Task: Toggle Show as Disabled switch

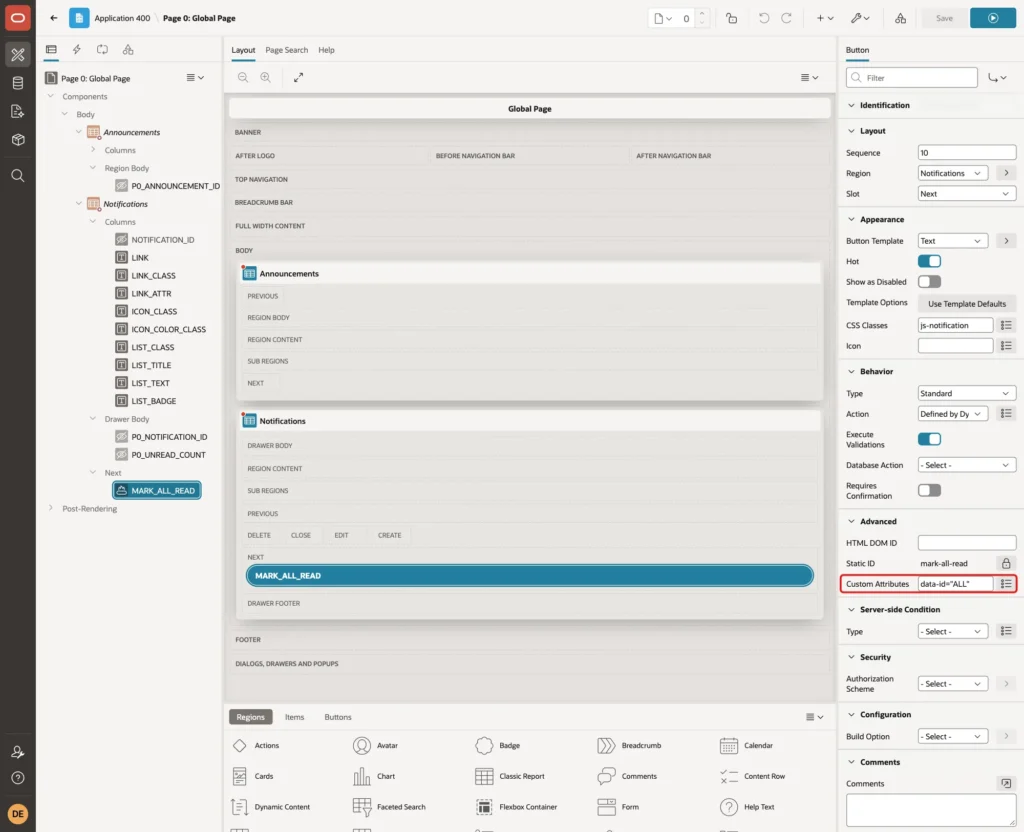Action: [929, 281]
